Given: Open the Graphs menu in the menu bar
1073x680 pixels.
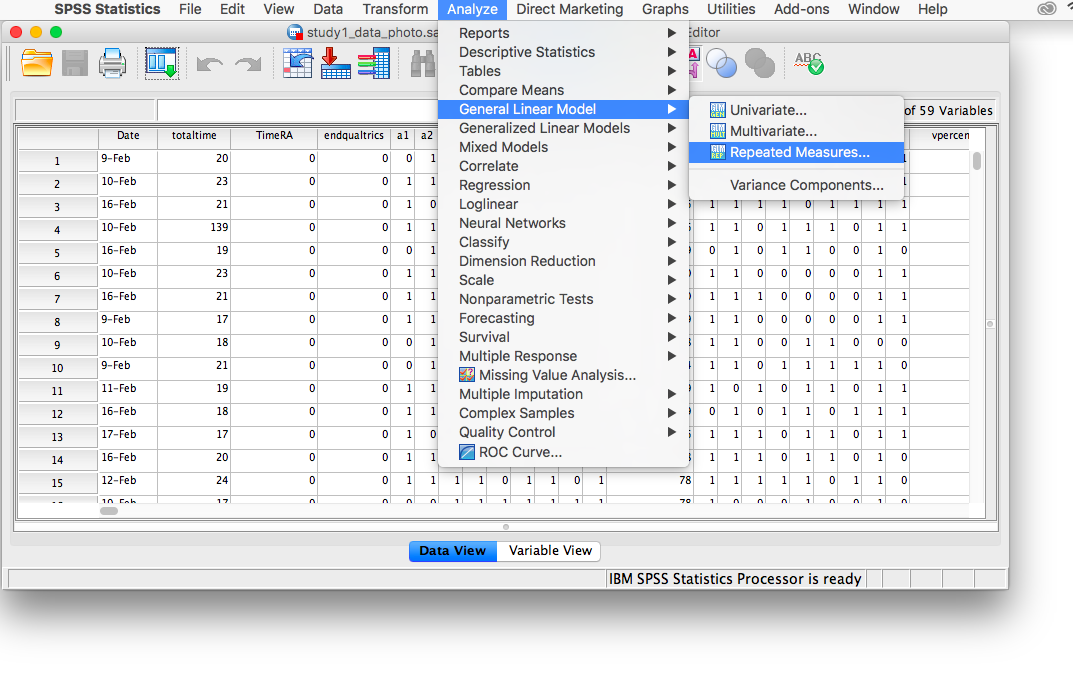Looking at the screenshot, I should [665, 9].
